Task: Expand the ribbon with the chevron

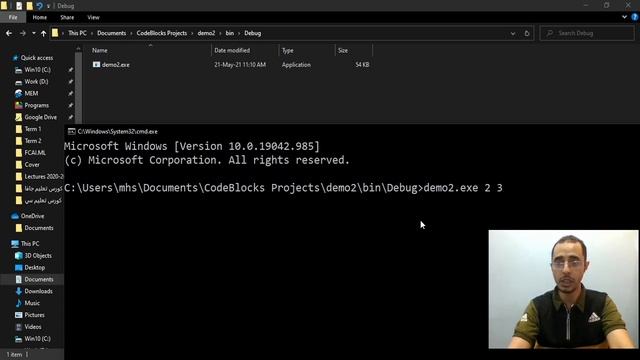Action: [624, 17]
